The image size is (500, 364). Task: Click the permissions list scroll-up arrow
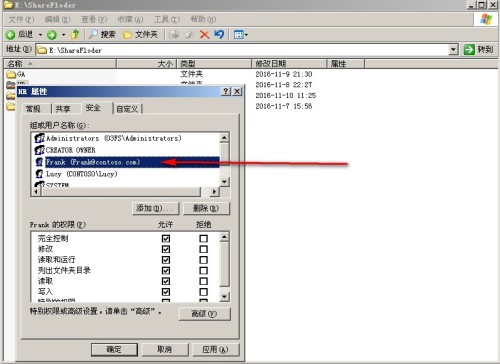tap(224, 237)
